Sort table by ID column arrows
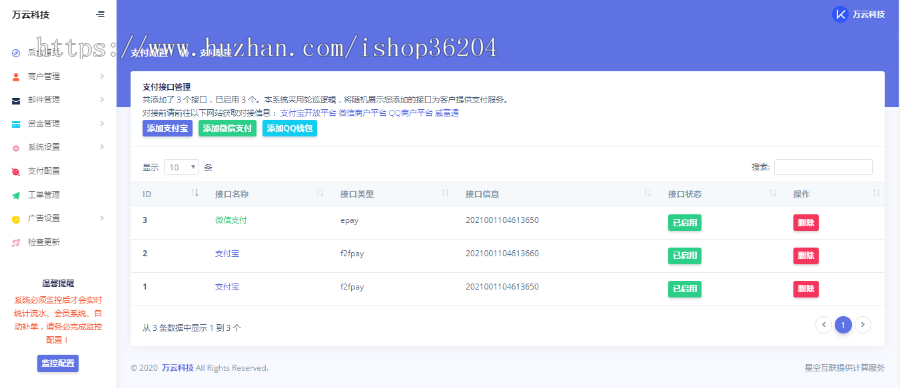Image resolution: width=900 pixels, height=388 pixels. click(x=195, y=193)
